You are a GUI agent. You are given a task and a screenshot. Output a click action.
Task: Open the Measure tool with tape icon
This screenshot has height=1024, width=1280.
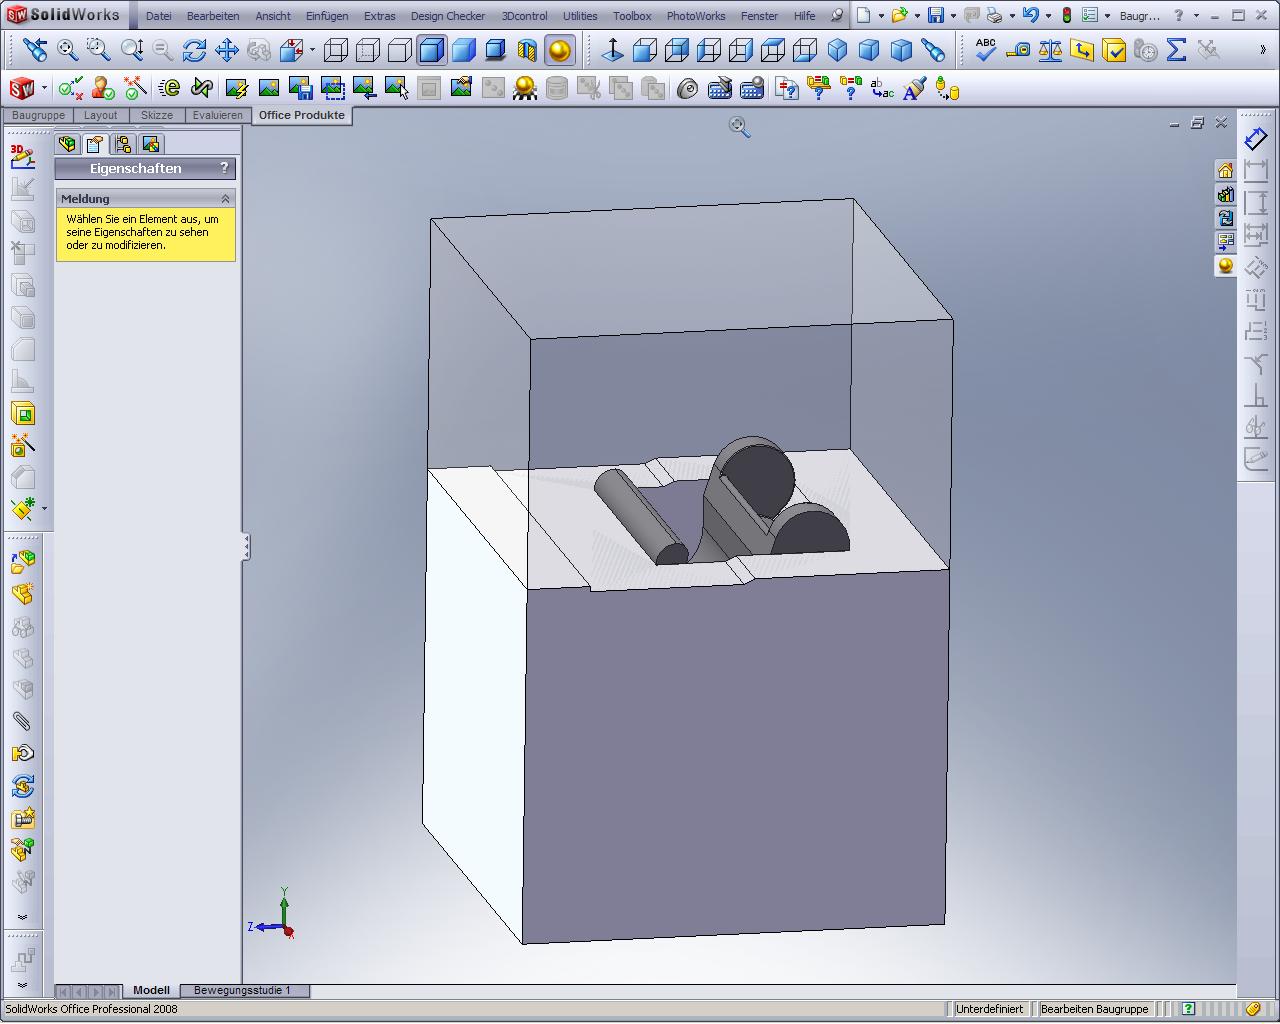[x=1018, y=50]
